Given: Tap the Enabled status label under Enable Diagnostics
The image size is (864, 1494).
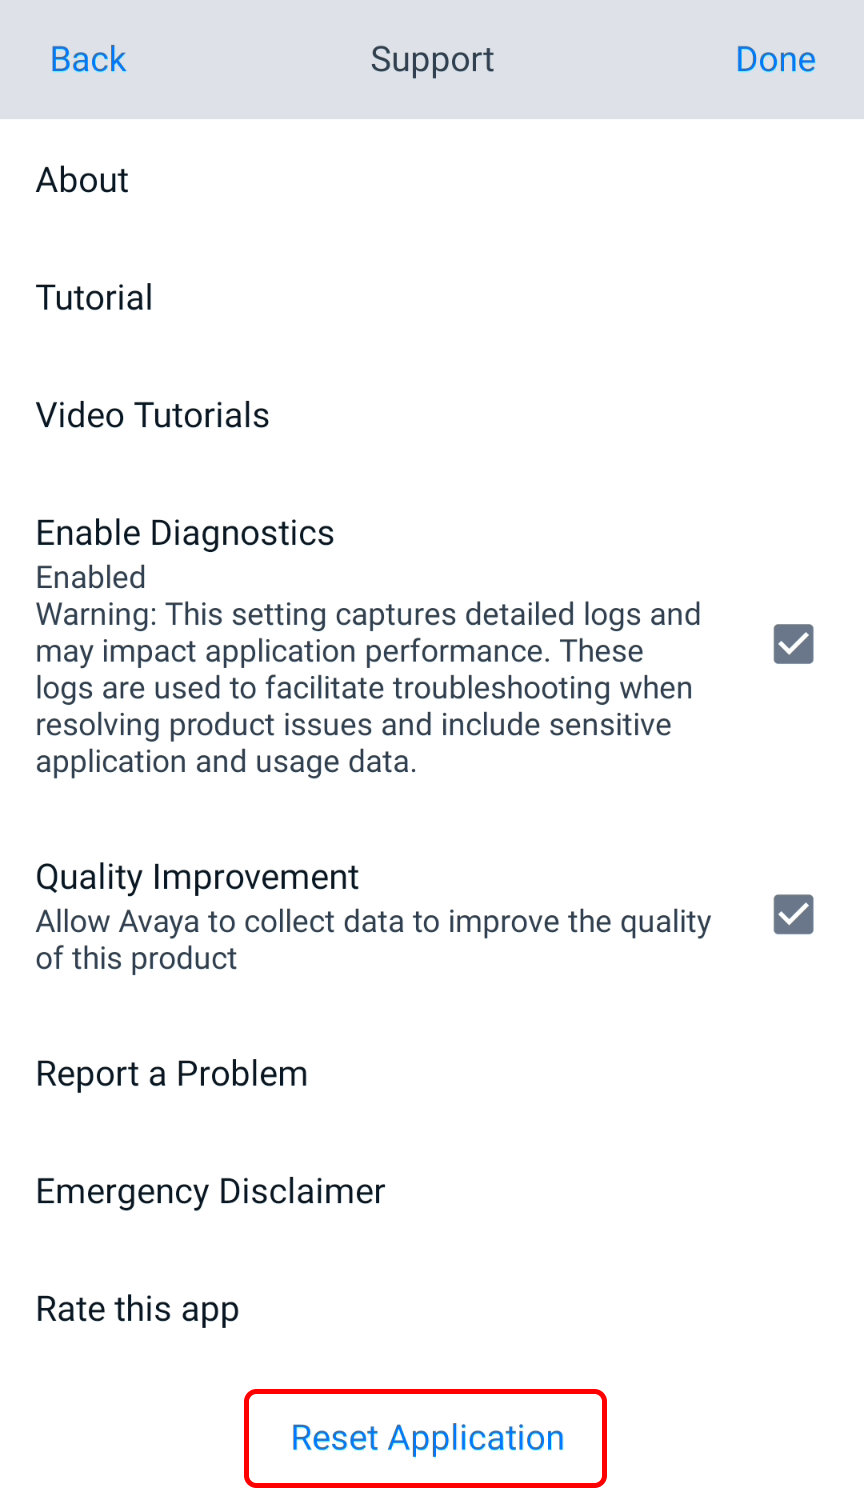Looking at the screenshot, I should [90, 577].
